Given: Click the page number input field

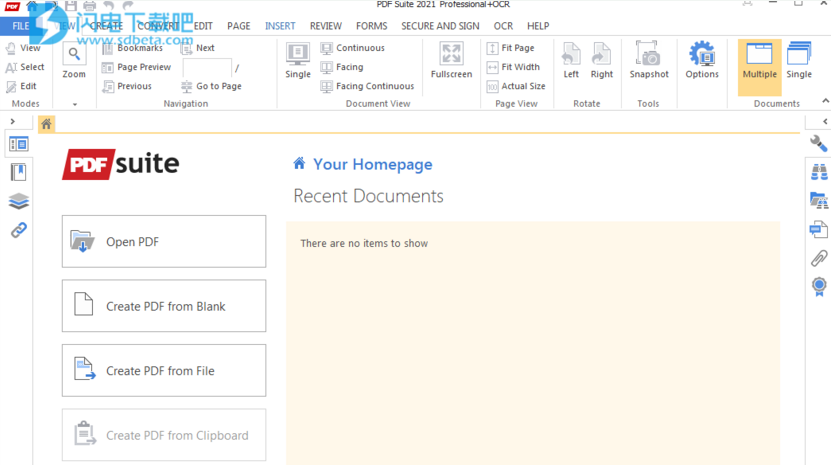Looking at the screenshot, I should click(207, 67).
